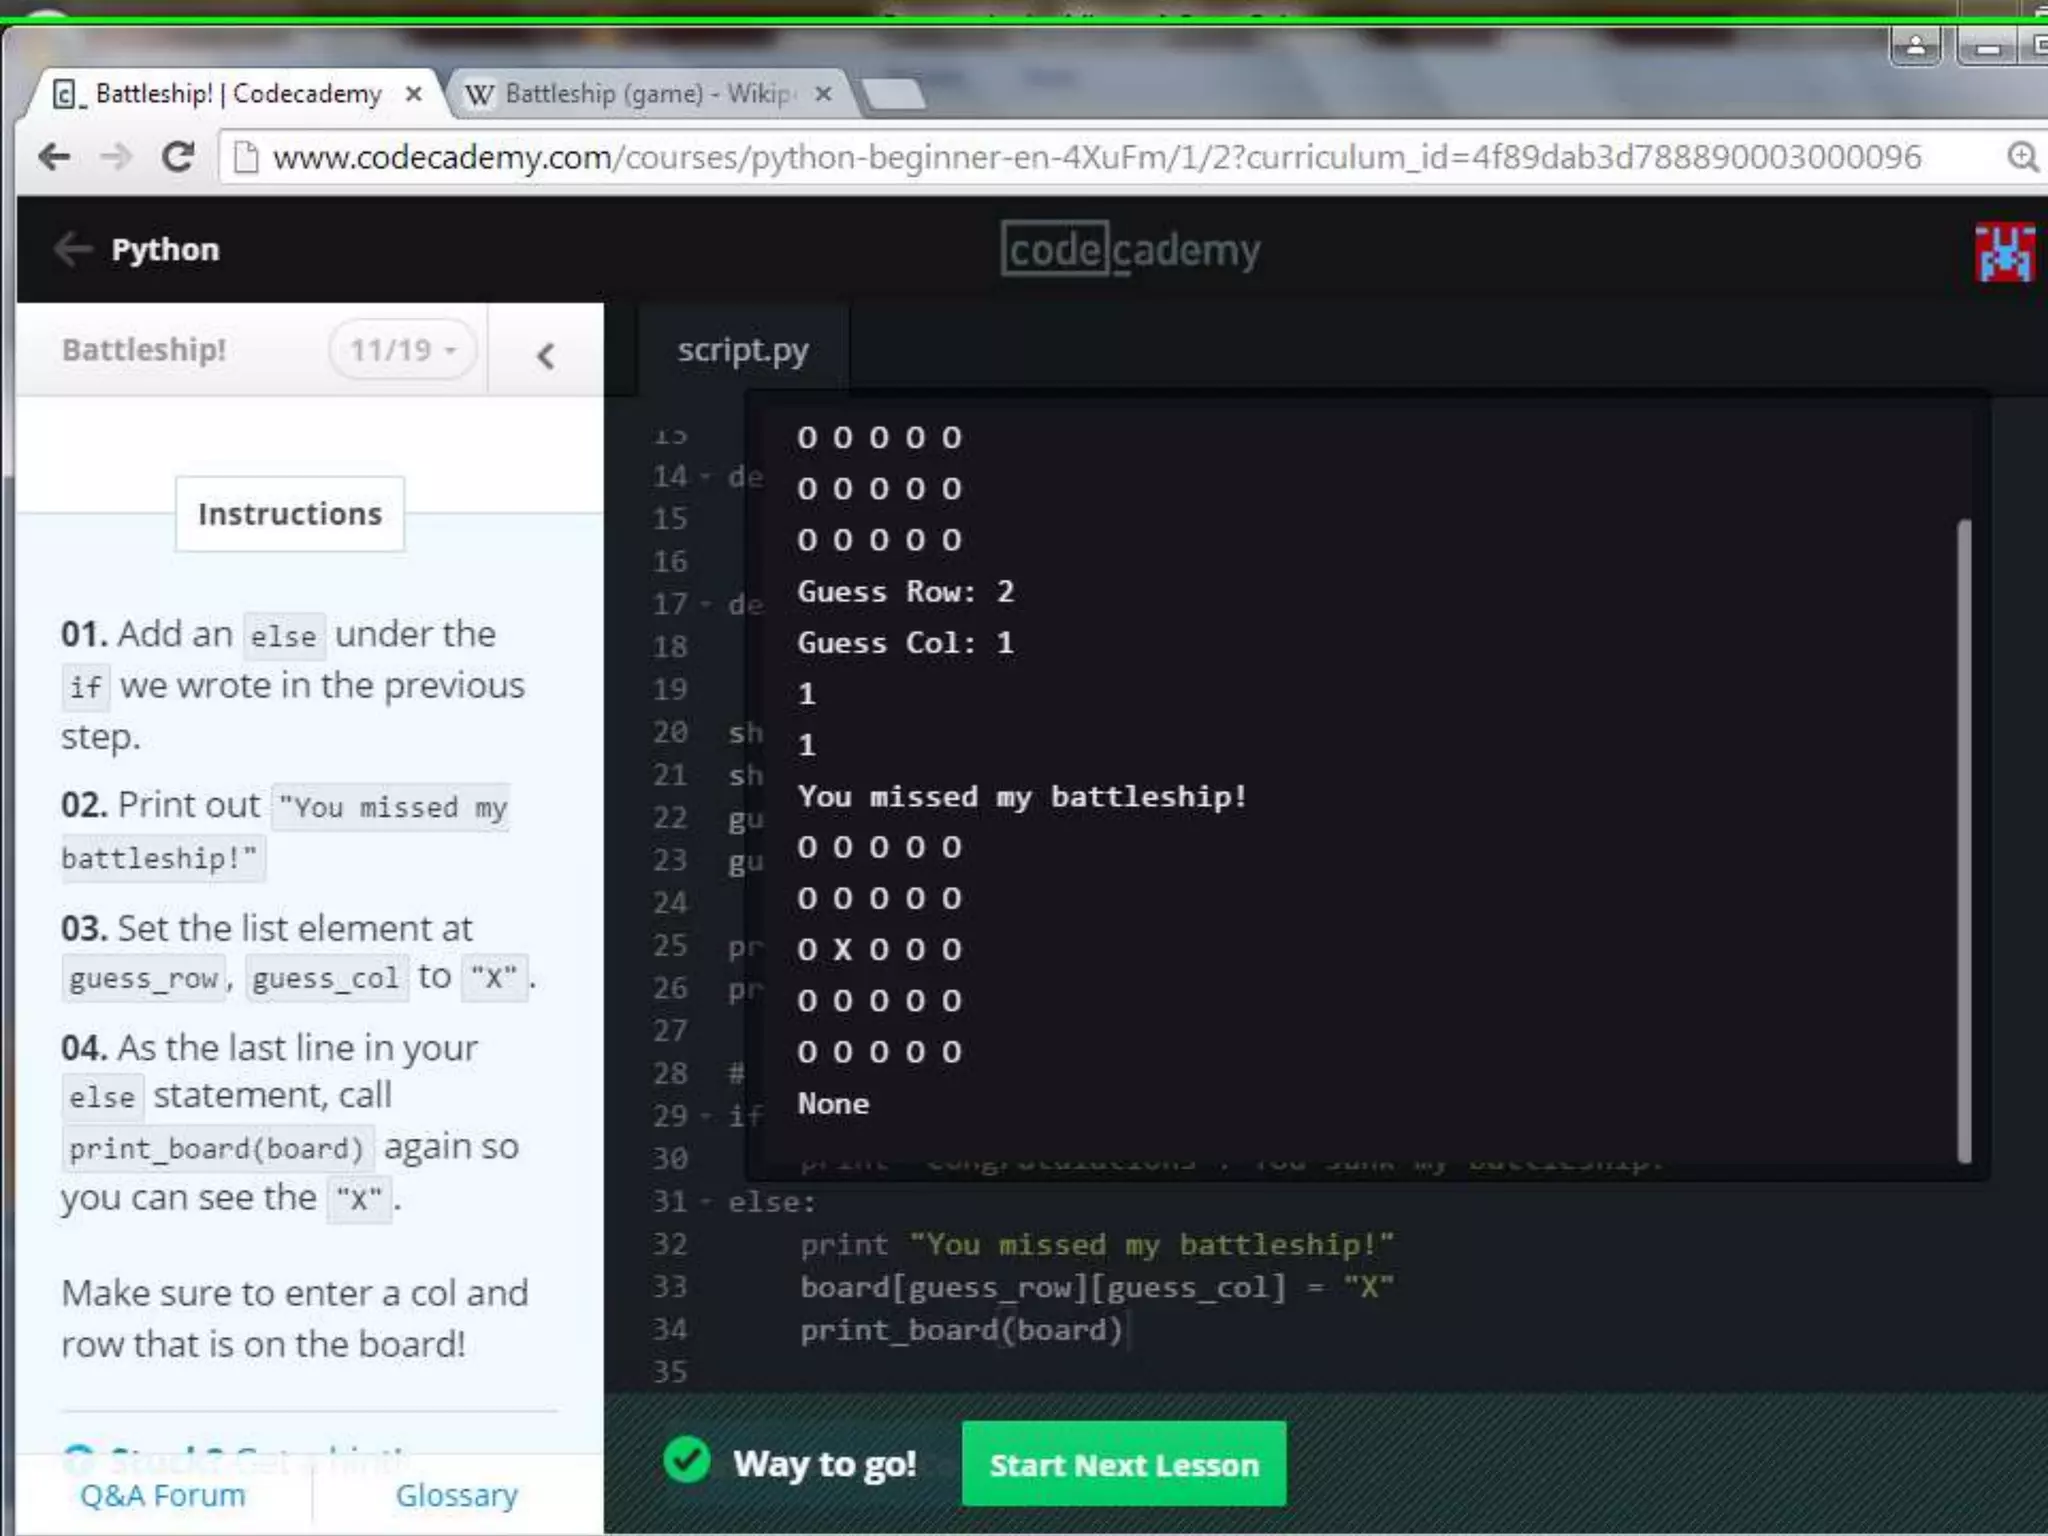Close the Battleship Codecademy tab
The height and width of the screenshot is (1536, 2048).
(x=413, y=94)
